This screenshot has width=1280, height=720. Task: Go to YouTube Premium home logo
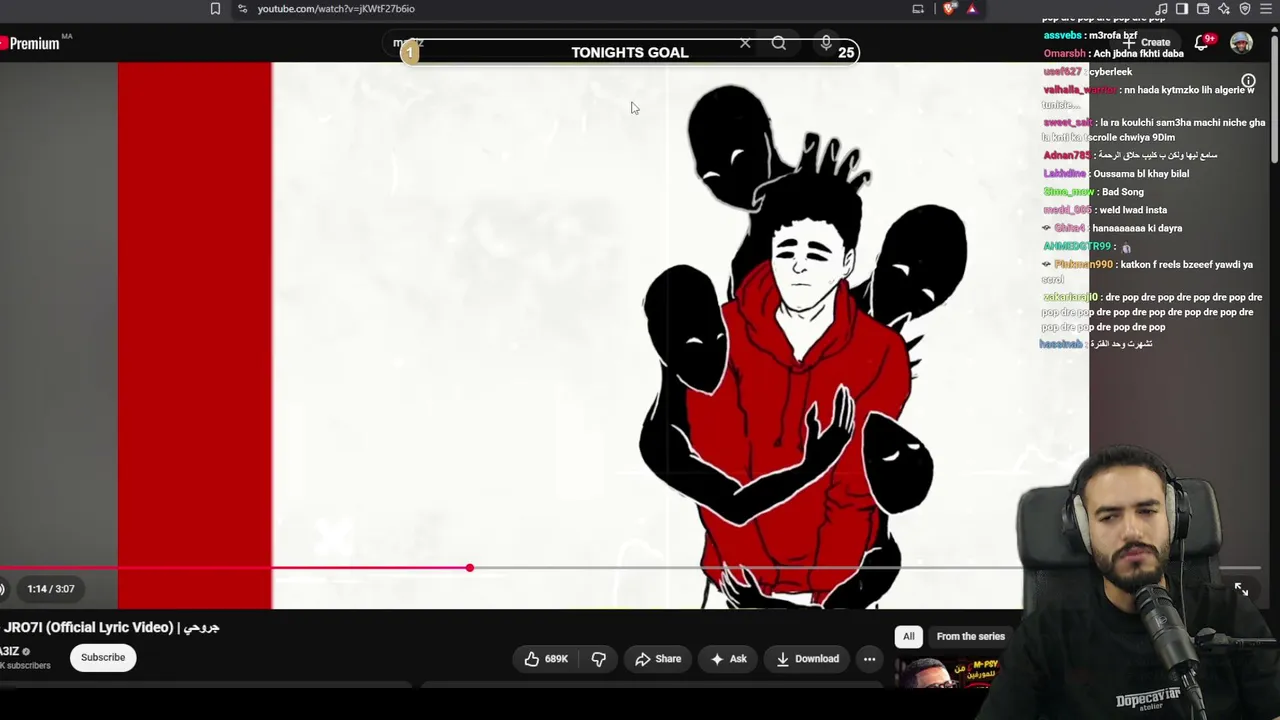pyautogui.click(x=30, y=43)
